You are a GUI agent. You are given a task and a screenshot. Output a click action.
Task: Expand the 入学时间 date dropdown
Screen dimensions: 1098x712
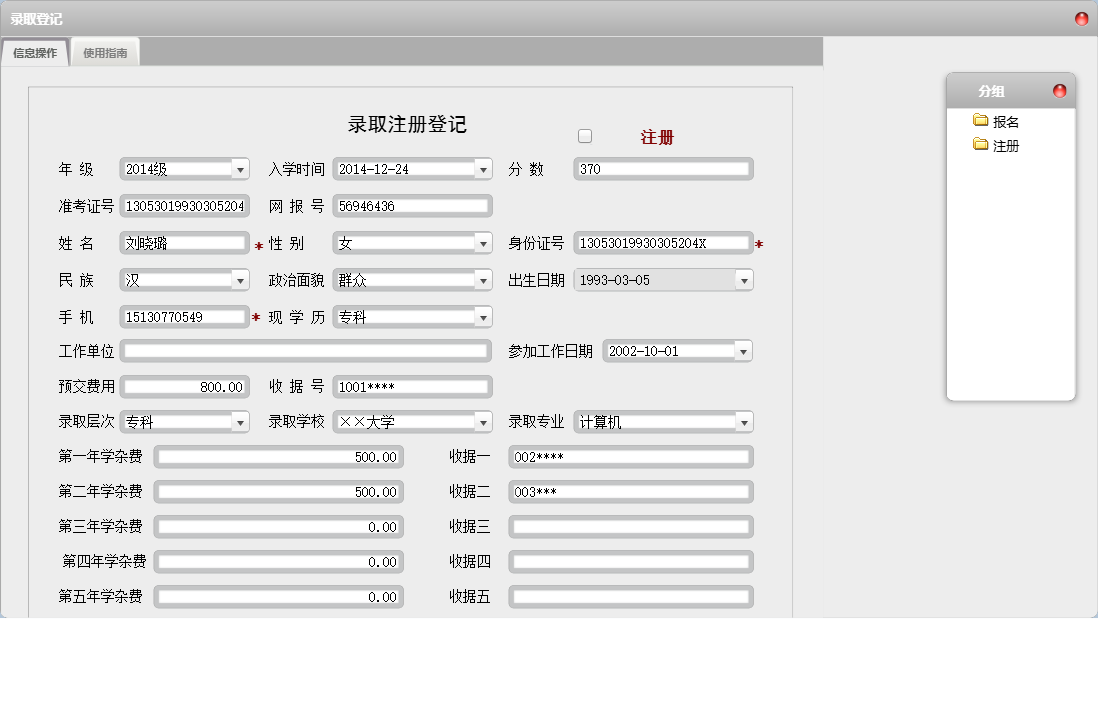tap(482, 168)
